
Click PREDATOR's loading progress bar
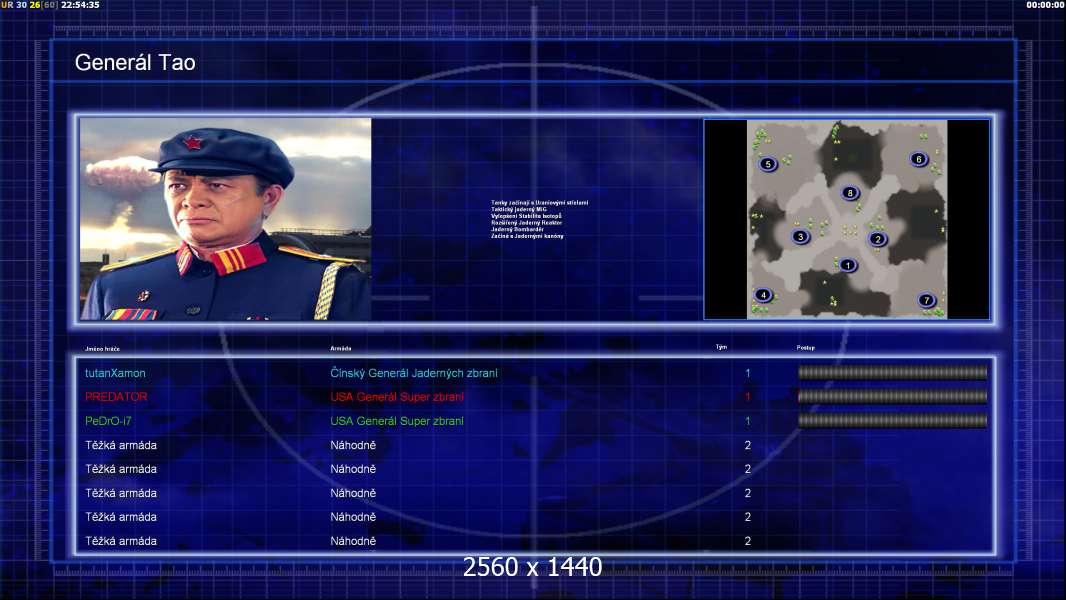tap(892, 396)
